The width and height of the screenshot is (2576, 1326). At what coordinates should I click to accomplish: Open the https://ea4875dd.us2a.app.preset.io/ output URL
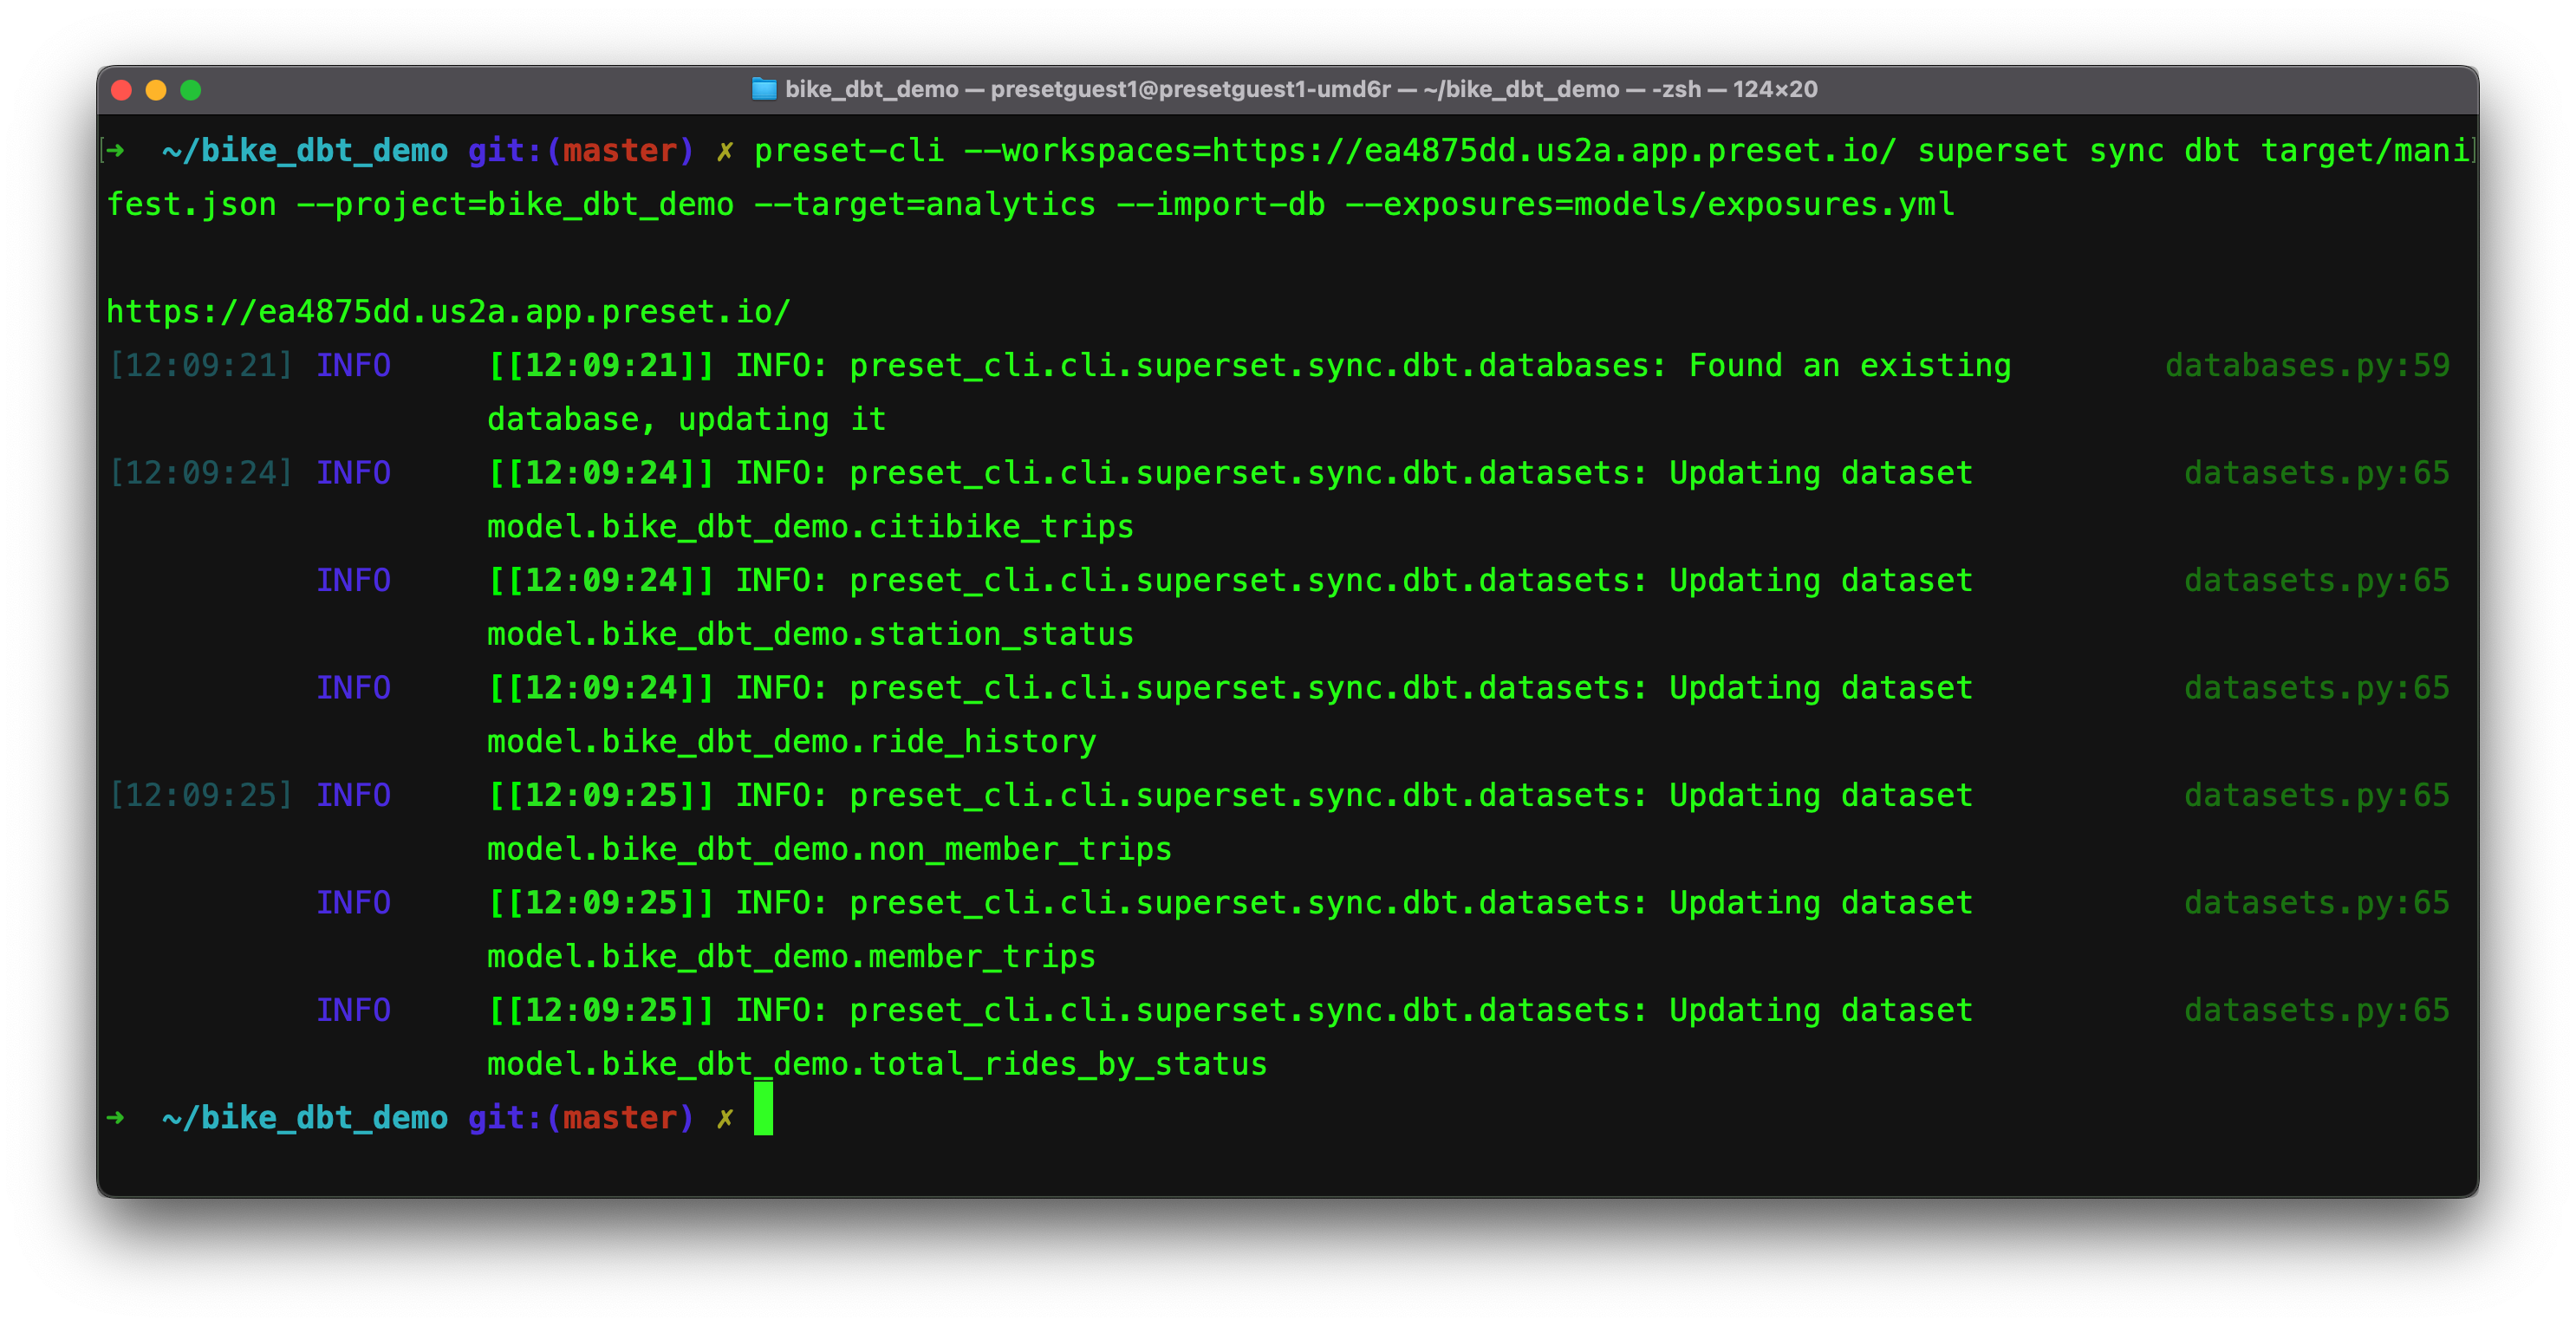pyautogui.click(x=448, y=312)
